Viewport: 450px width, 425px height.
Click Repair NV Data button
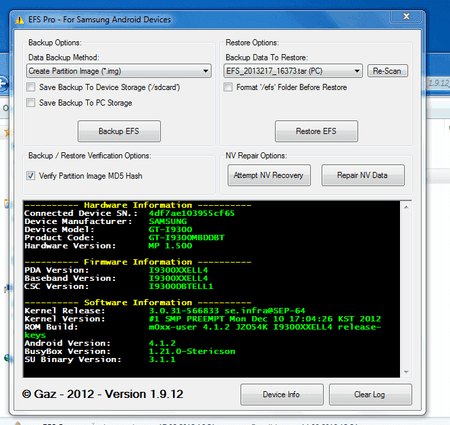tap(363, 175)
